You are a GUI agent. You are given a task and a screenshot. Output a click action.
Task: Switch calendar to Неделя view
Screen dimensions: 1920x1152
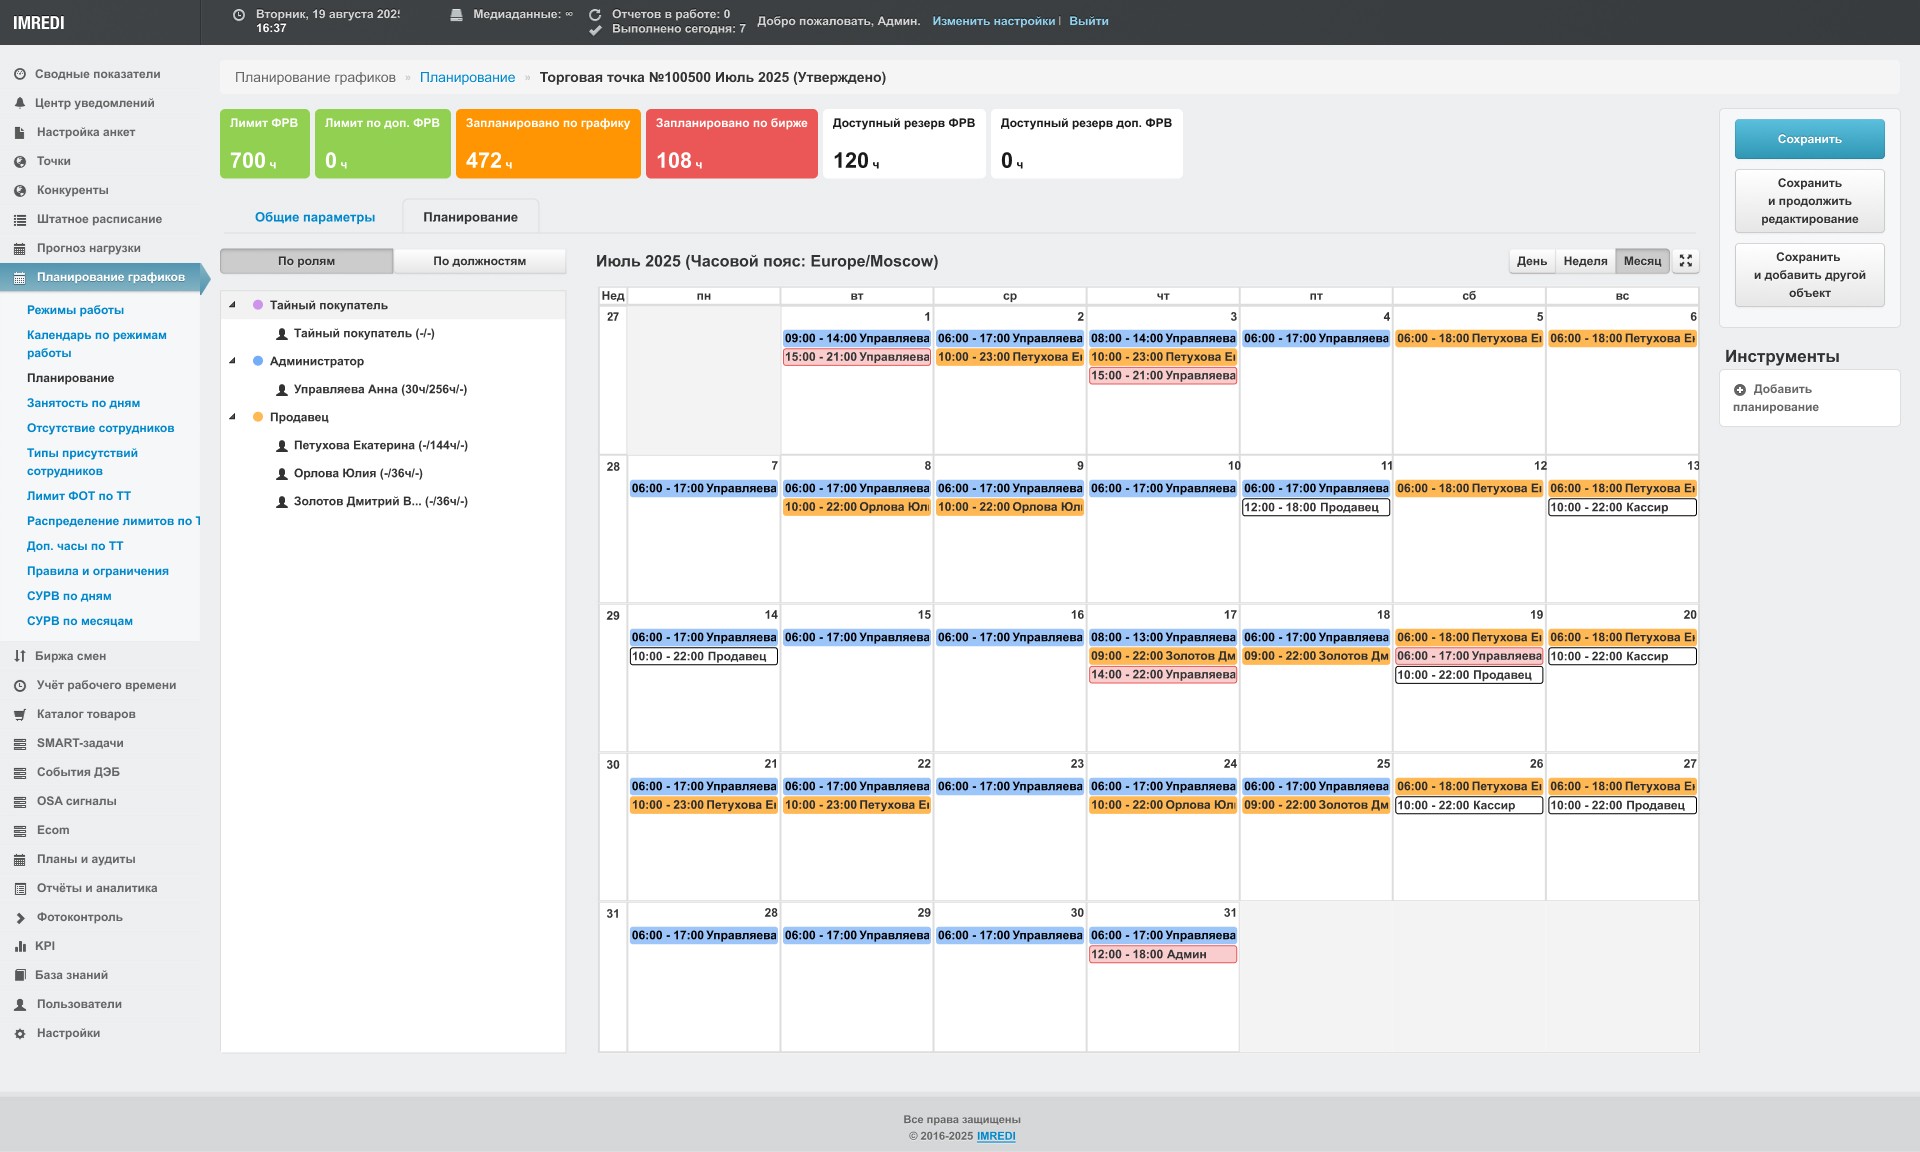pyautogui.click(x=1585, y=261)
